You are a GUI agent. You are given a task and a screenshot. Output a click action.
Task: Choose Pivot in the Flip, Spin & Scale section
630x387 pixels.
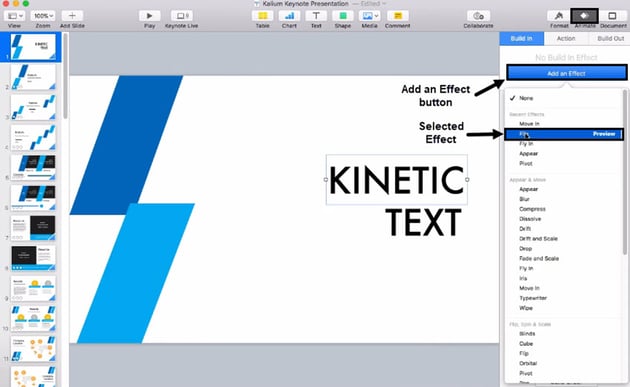pos(526,373)
